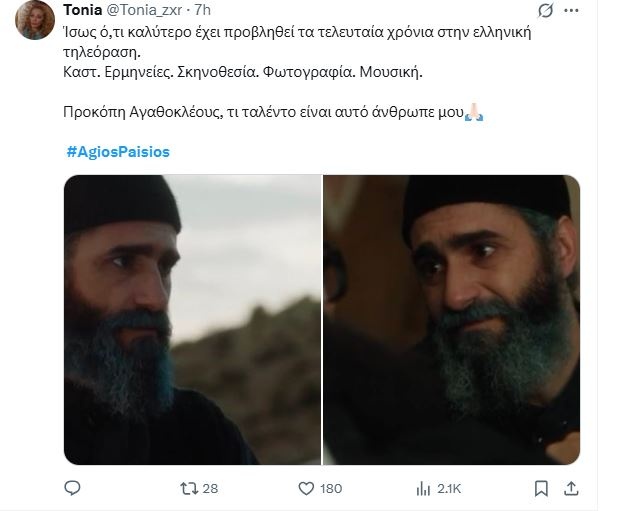625x511 pixels.
Task: Click the Grok explain-post icon
Action: pyautogui.click(x=545, y=11)
